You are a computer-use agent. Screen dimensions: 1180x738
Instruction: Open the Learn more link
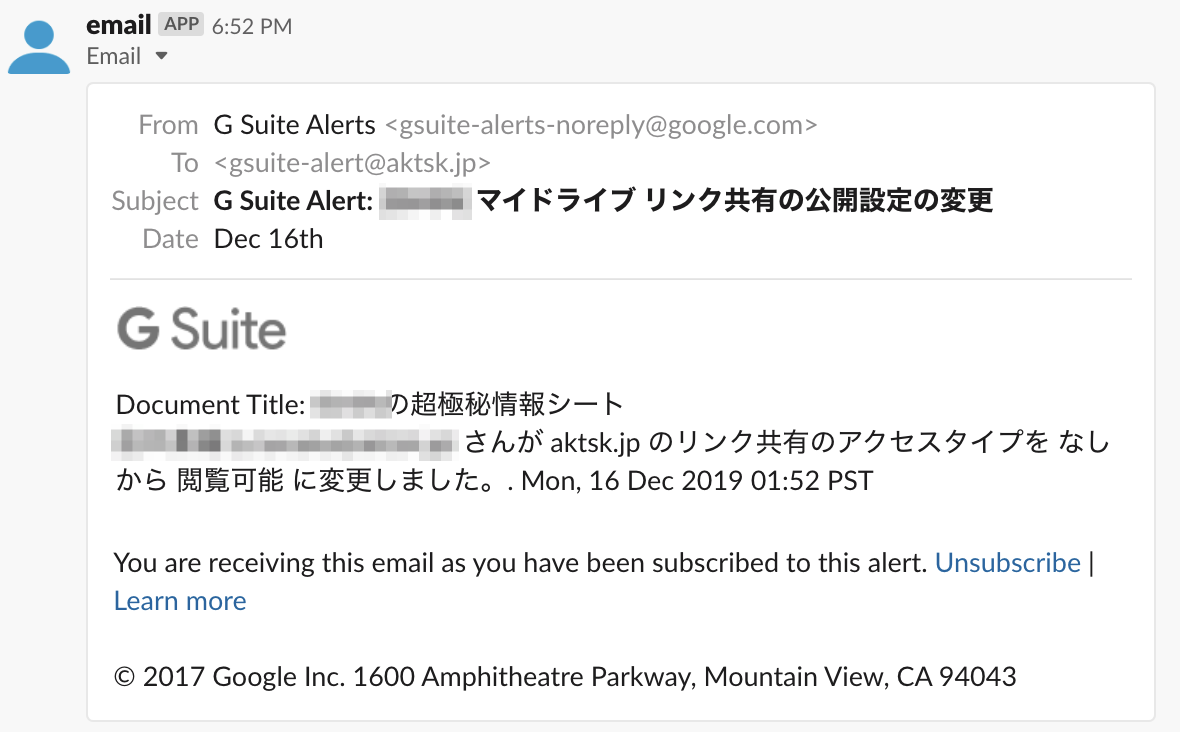pos(180,601)
